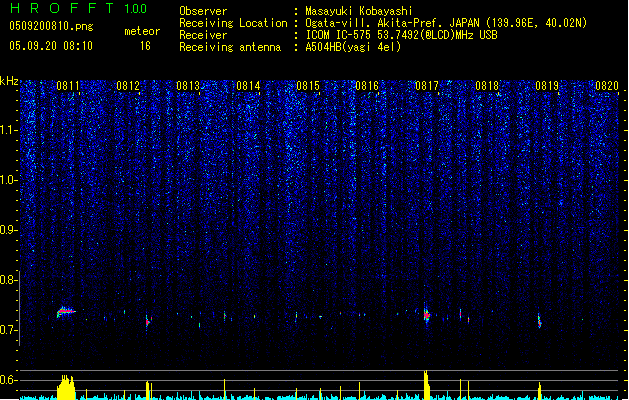This screenshot has width=629, height=400.
Task: Click the strong meteor echo at 0817
Action: 426,315
